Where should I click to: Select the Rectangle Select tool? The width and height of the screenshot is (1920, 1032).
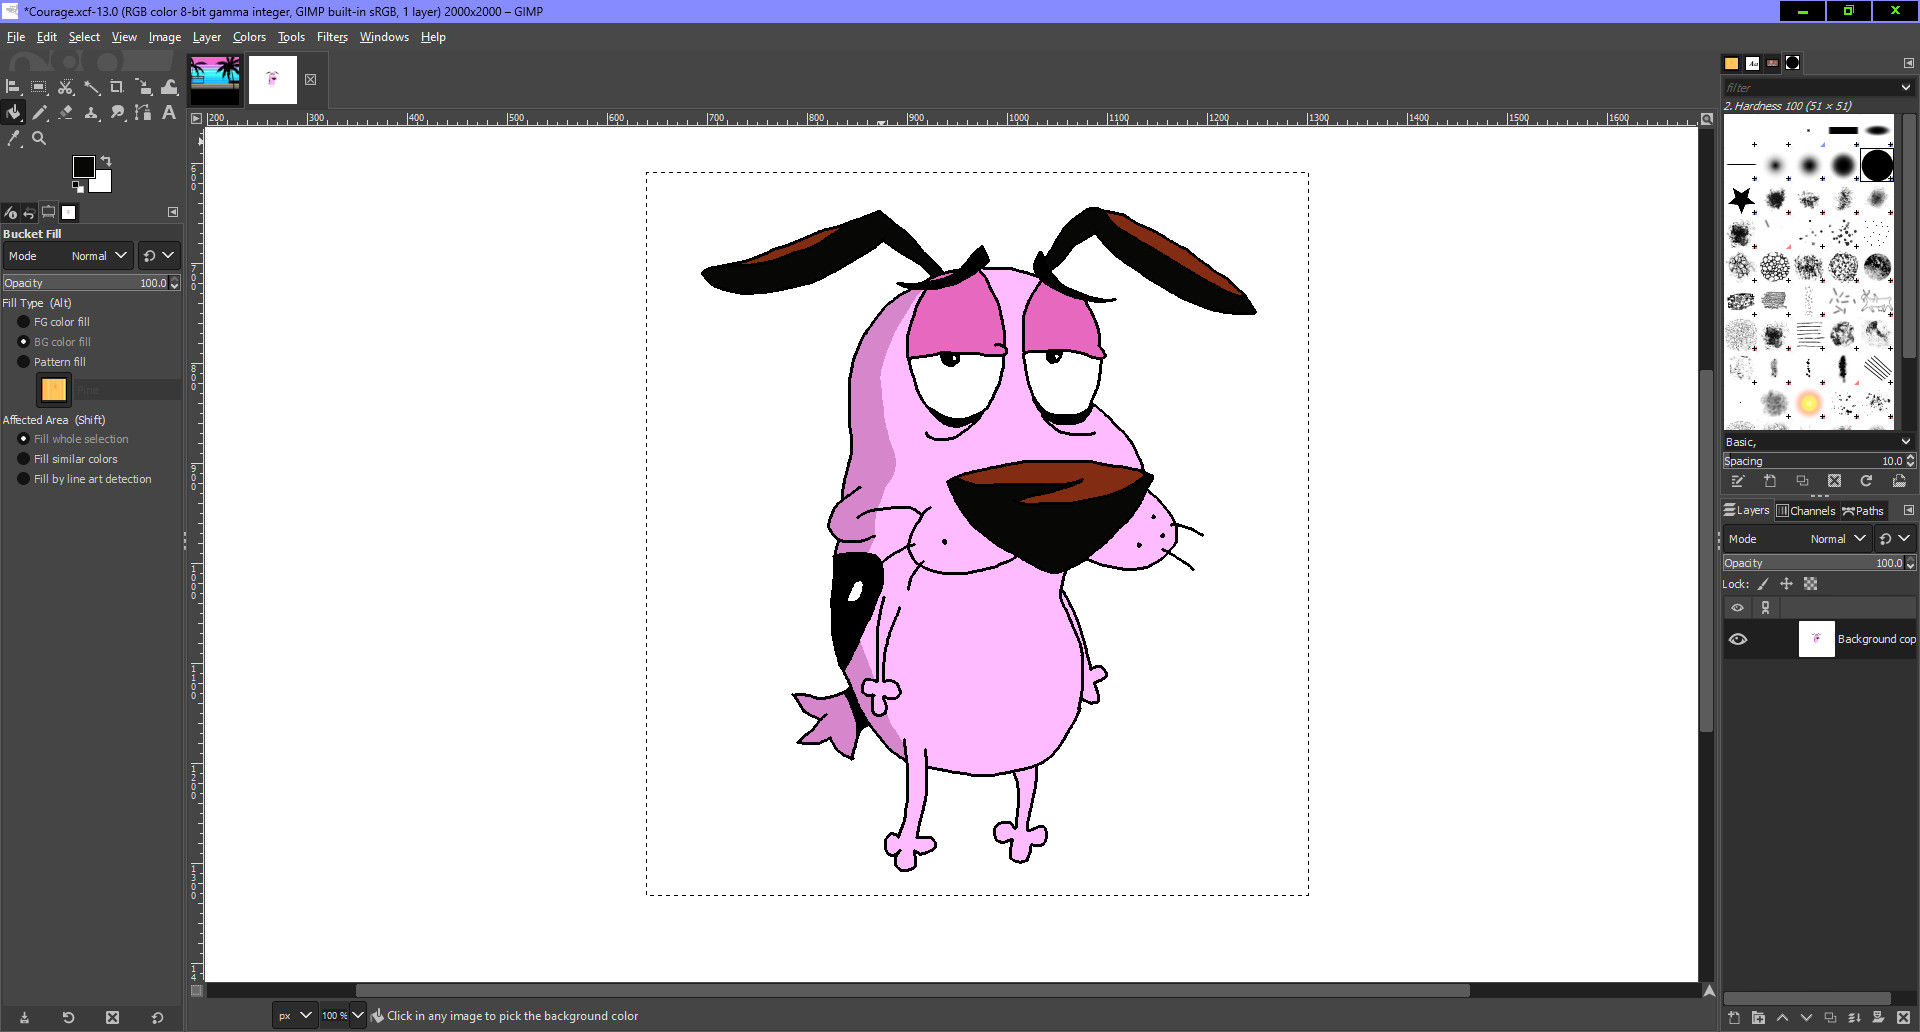[39, 87]
